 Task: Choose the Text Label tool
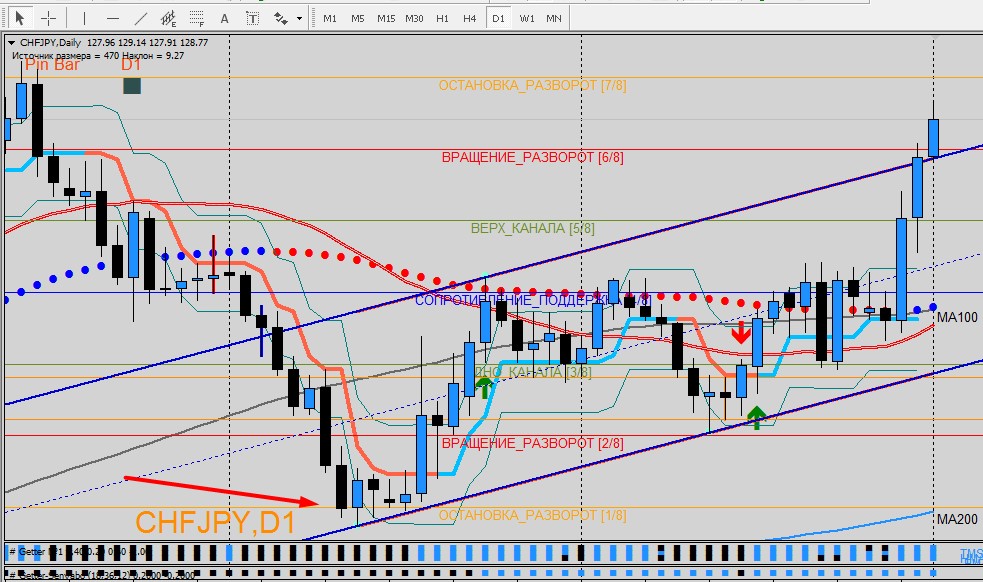tap(253, 18)
